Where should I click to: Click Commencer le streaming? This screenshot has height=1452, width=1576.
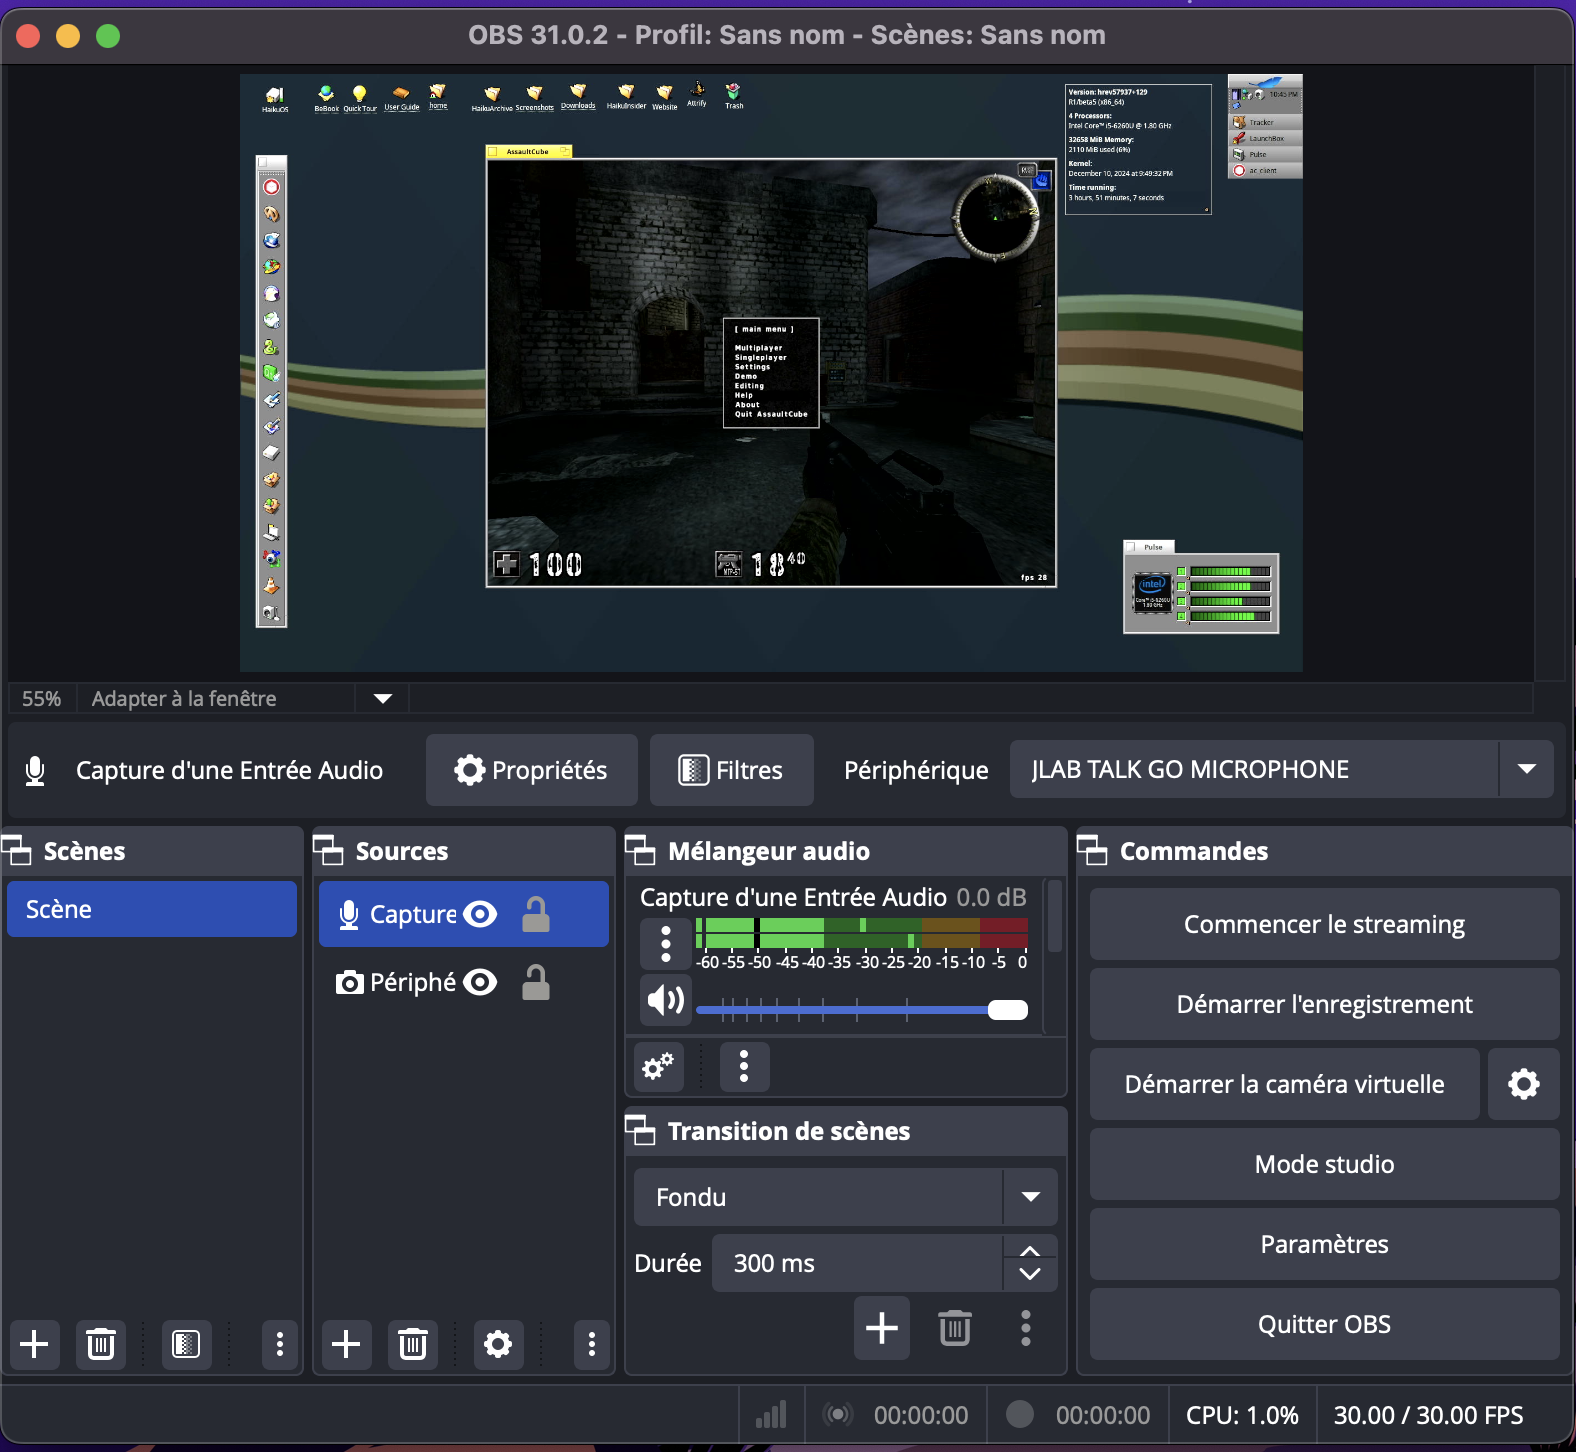(1325, 924)
